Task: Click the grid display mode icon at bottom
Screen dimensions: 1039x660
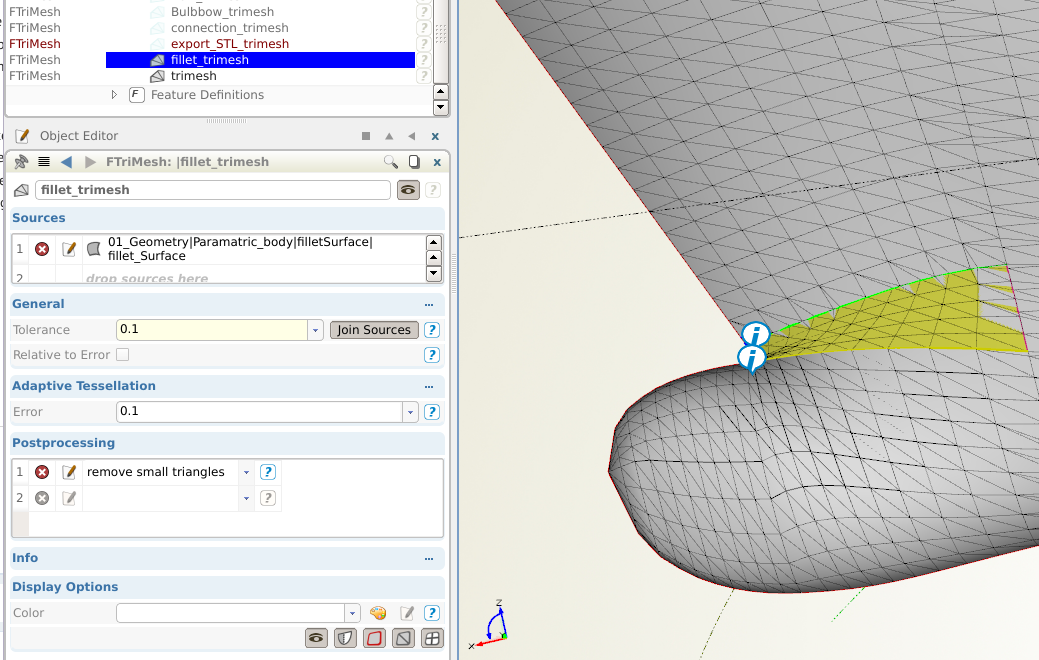Action: click(432, 637)
